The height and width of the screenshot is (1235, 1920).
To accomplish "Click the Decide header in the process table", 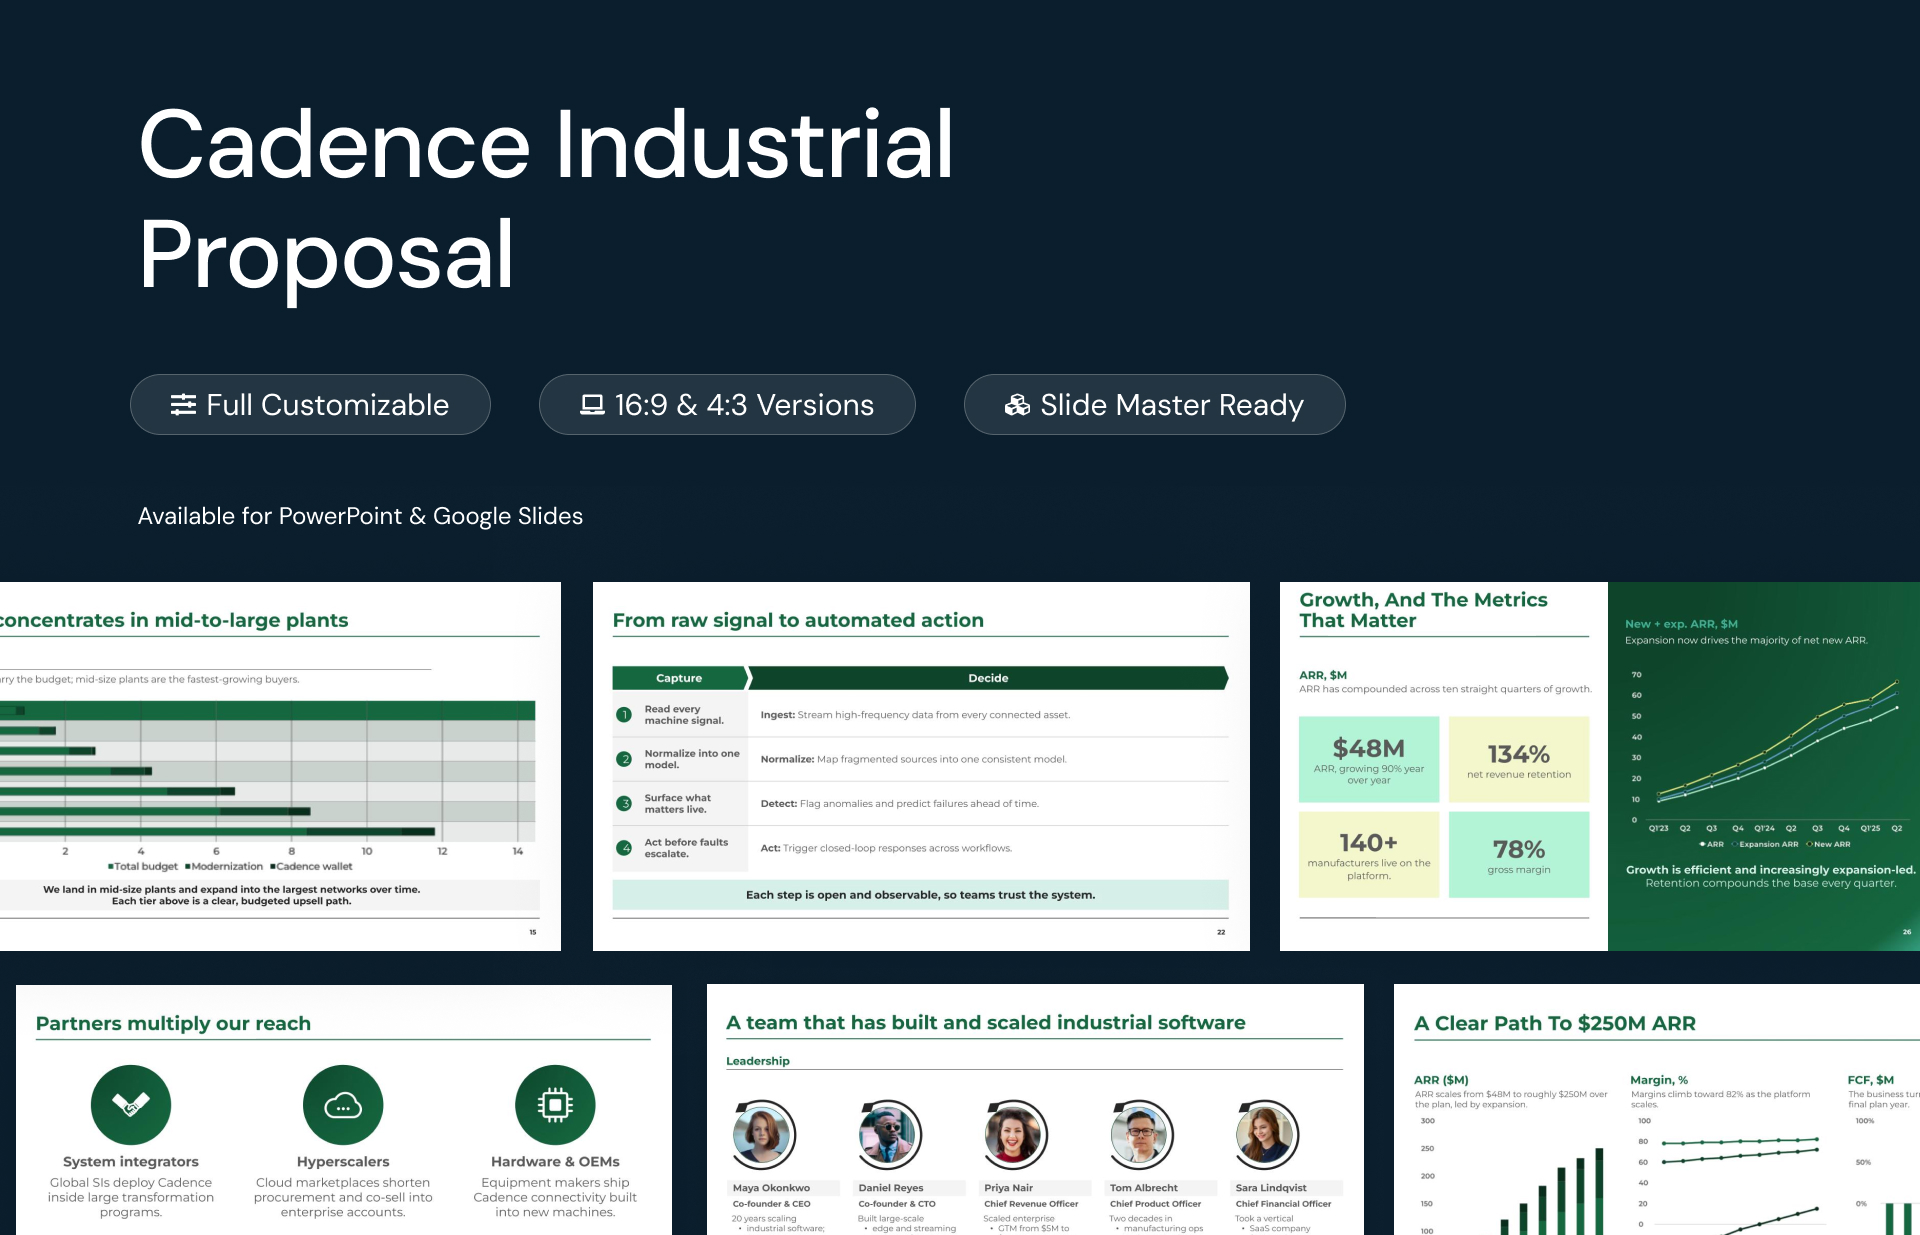I will tap(988, 678).
